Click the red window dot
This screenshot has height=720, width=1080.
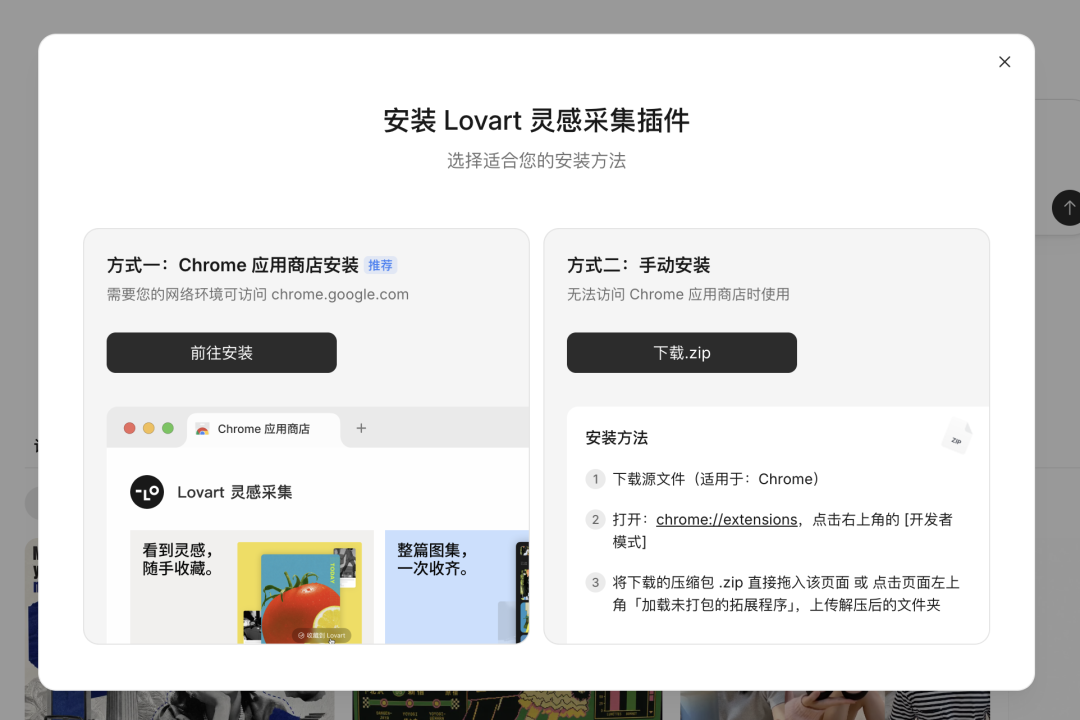pos(129,429)
